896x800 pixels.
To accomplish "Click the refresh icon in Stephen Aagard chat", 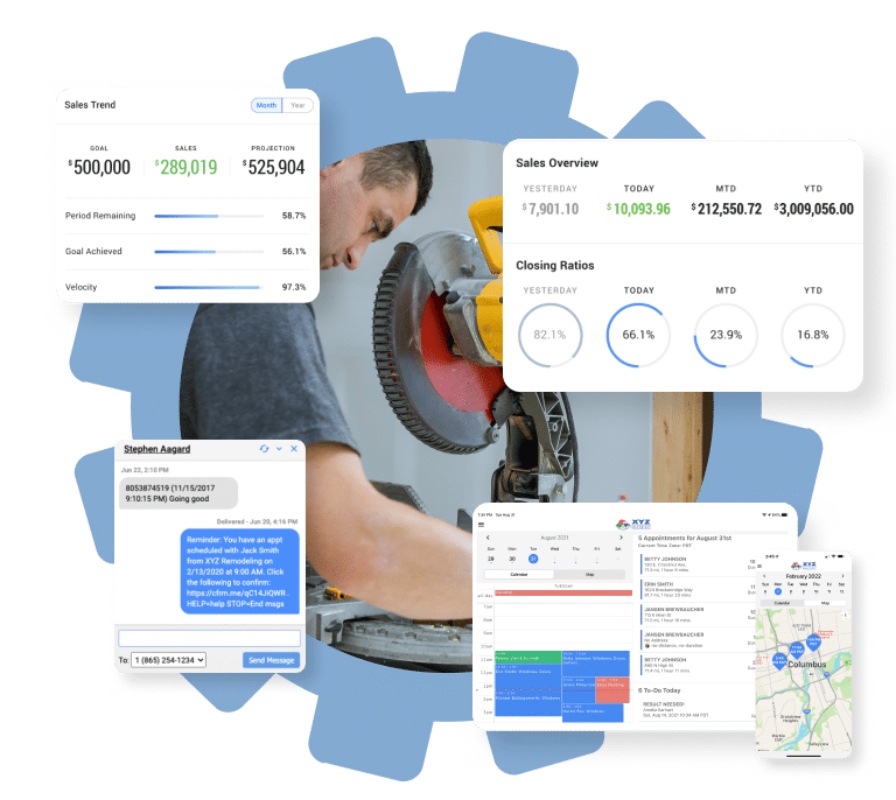I will (264, 449).
